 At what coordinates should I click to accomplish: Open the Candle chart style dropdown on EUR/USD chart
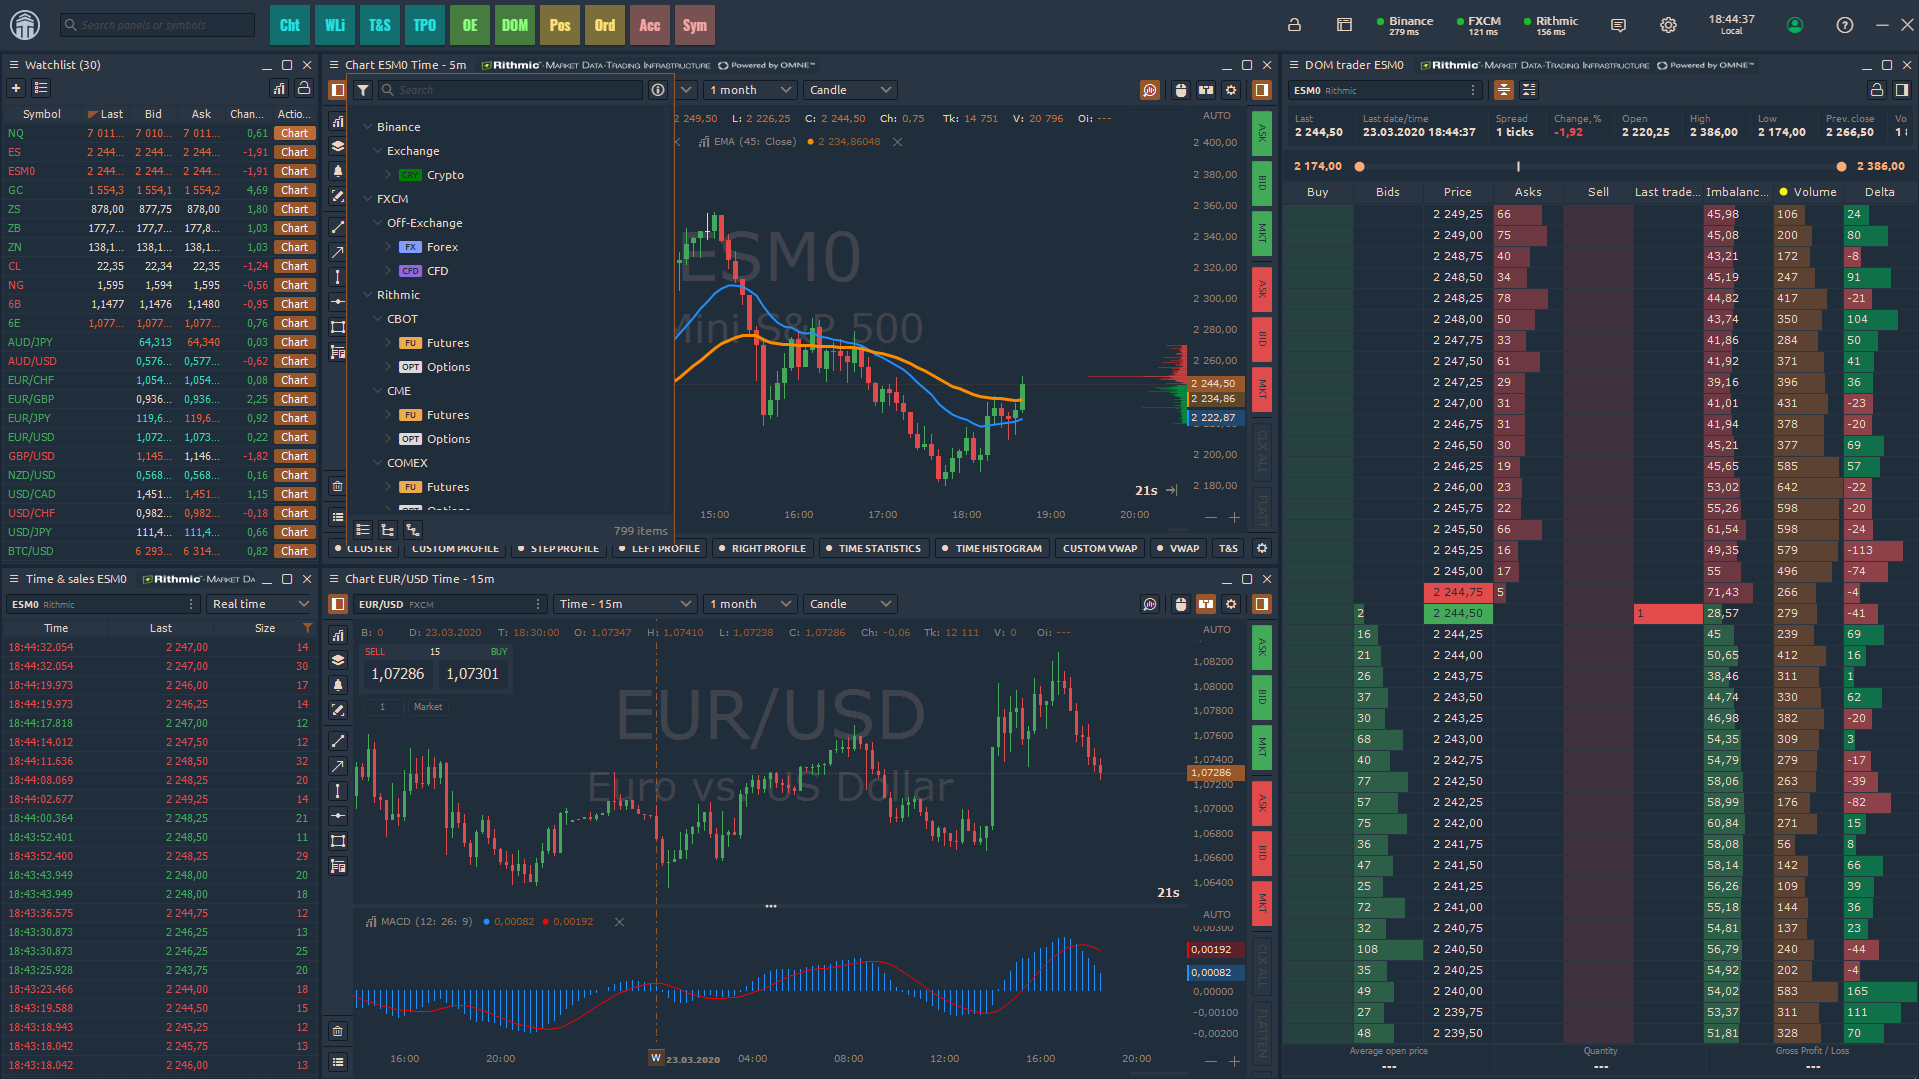[x=849, y=604]
